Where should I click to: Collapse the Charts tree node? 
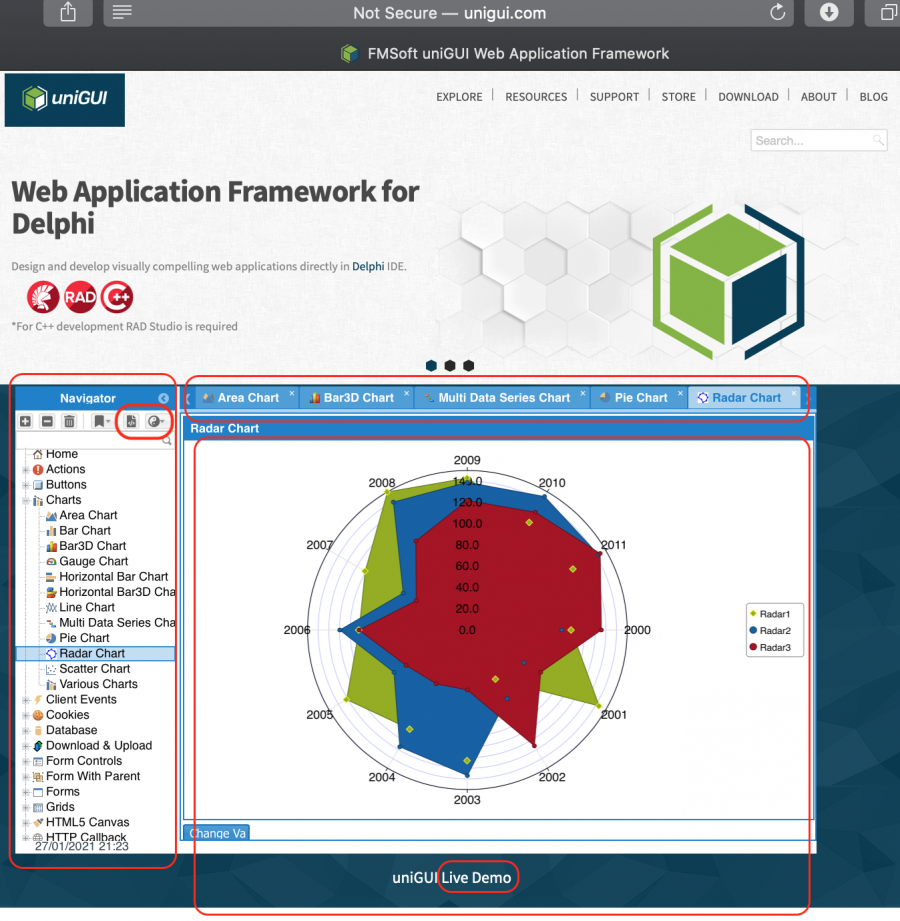pyautogui.click(x=26, y=500)
